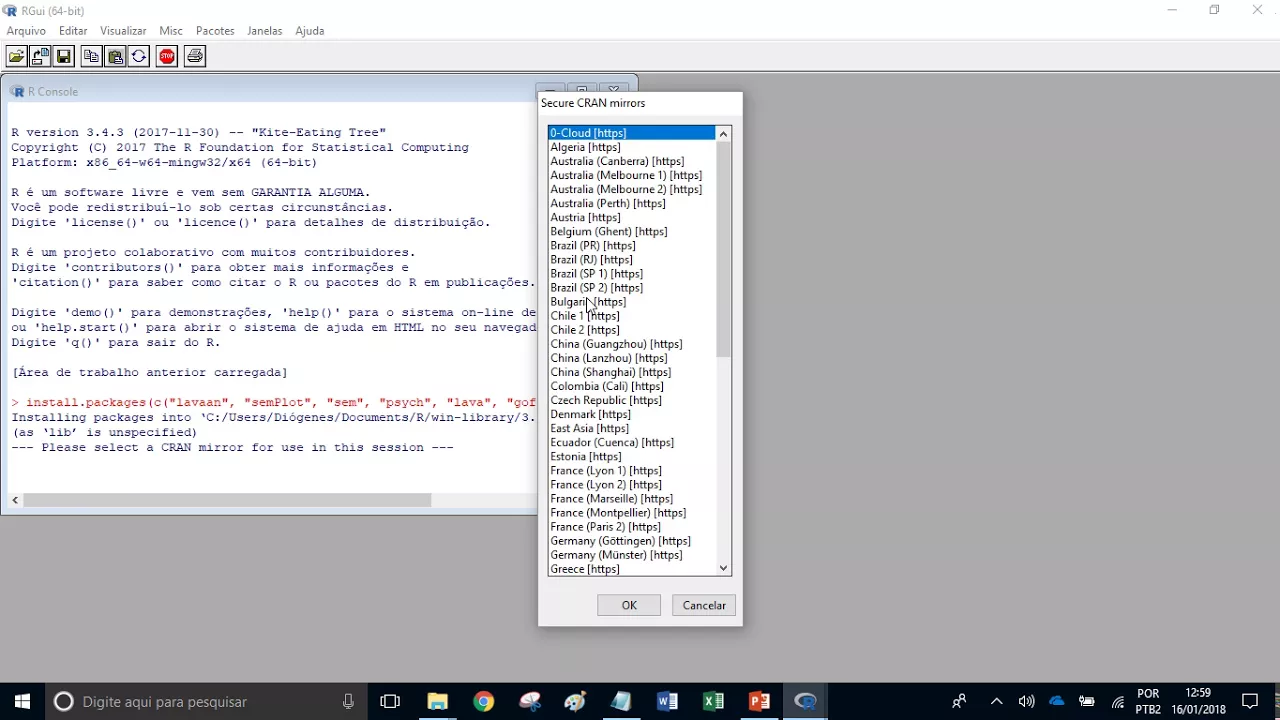Click the Load workspace toolbar icon
Viewport: 1280px width, 720px height.
tap(40, 57)
